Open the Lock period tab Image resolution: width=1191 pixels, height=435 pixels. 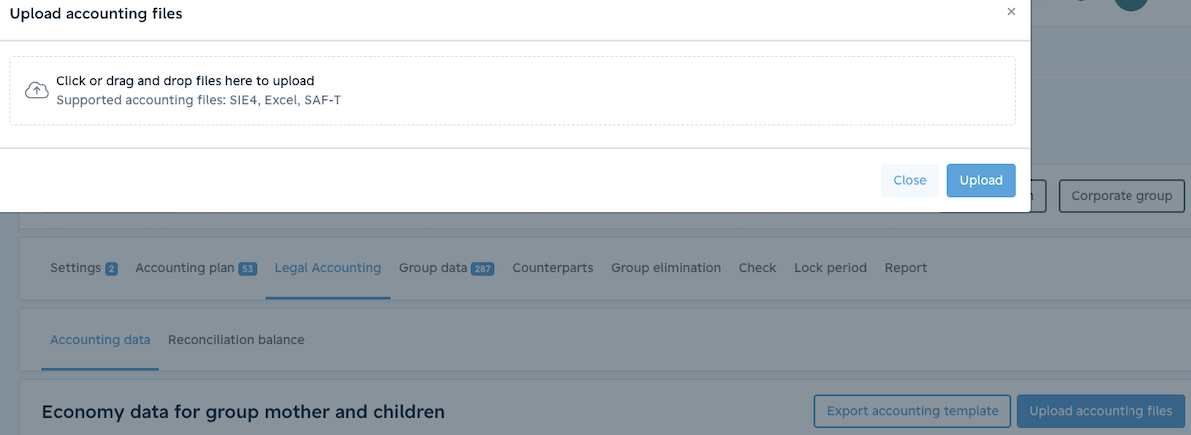[x=830, y=268]
